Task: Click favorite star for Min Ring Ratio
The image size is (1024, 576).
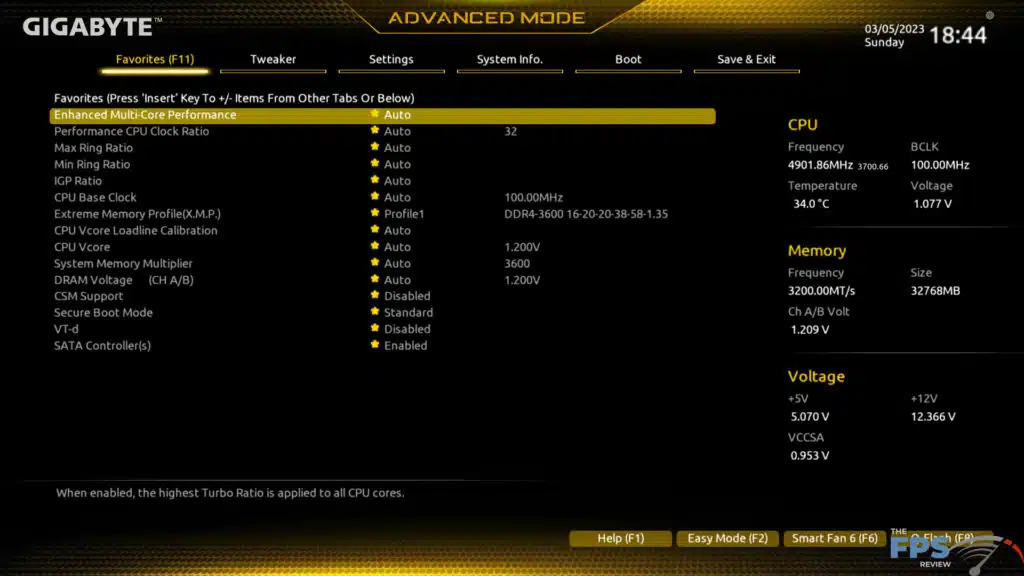Action: pos(375,164)
